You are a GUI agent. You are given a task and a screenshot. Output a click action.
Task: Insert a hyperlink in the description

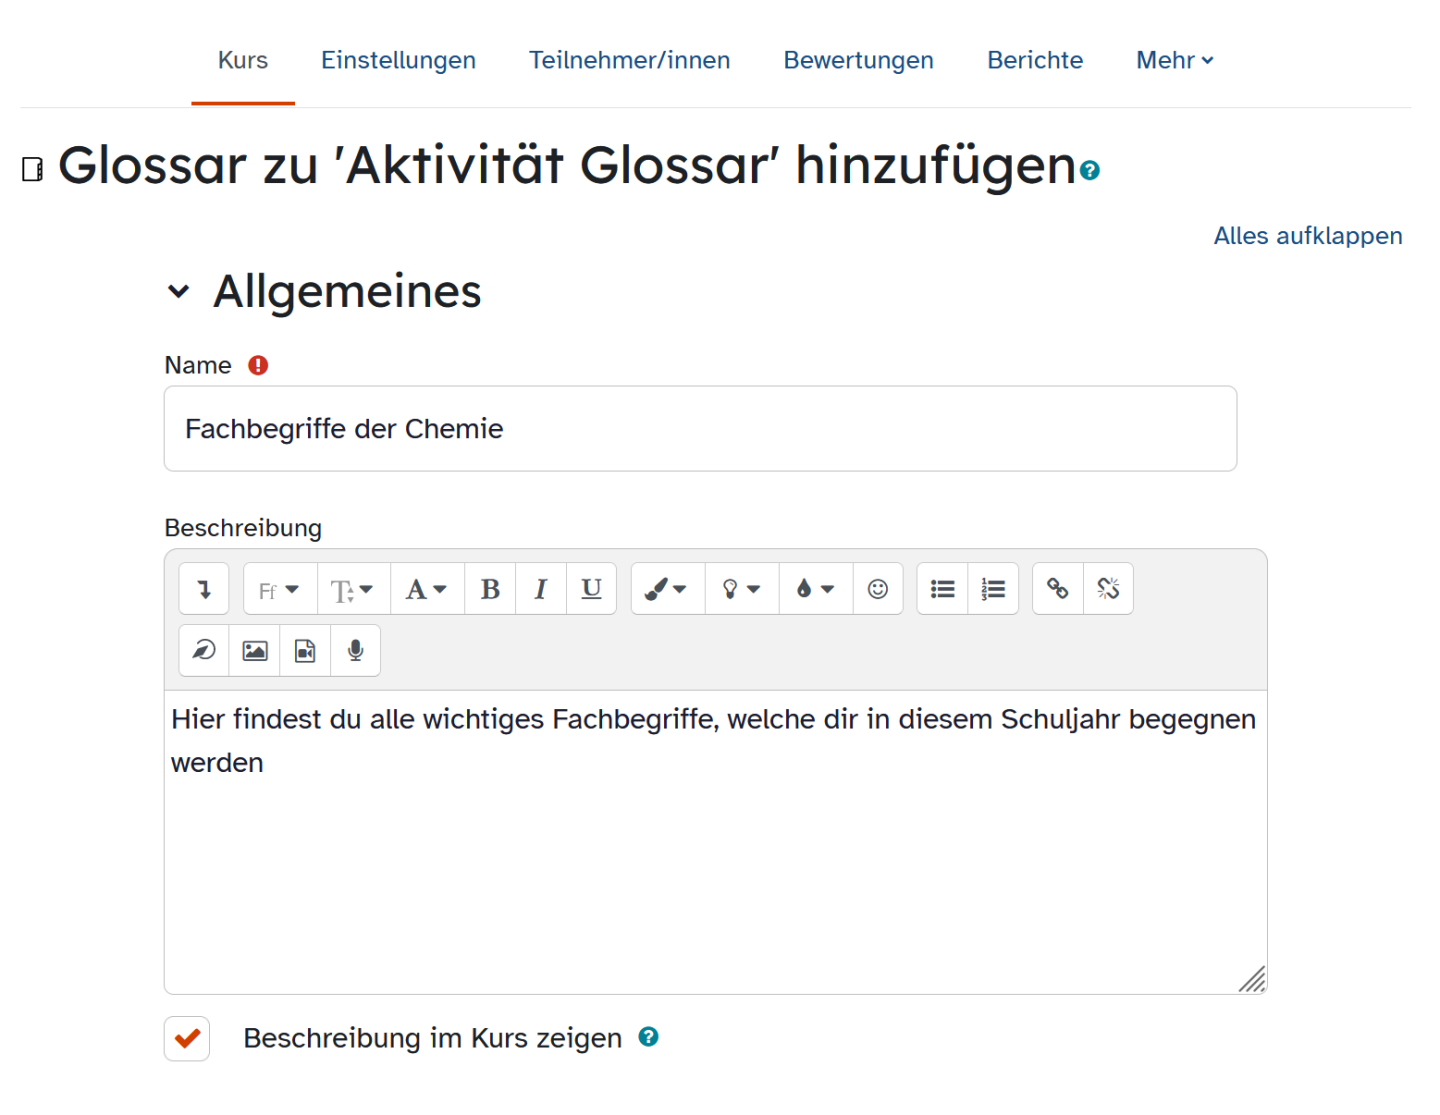(1057, 588)
